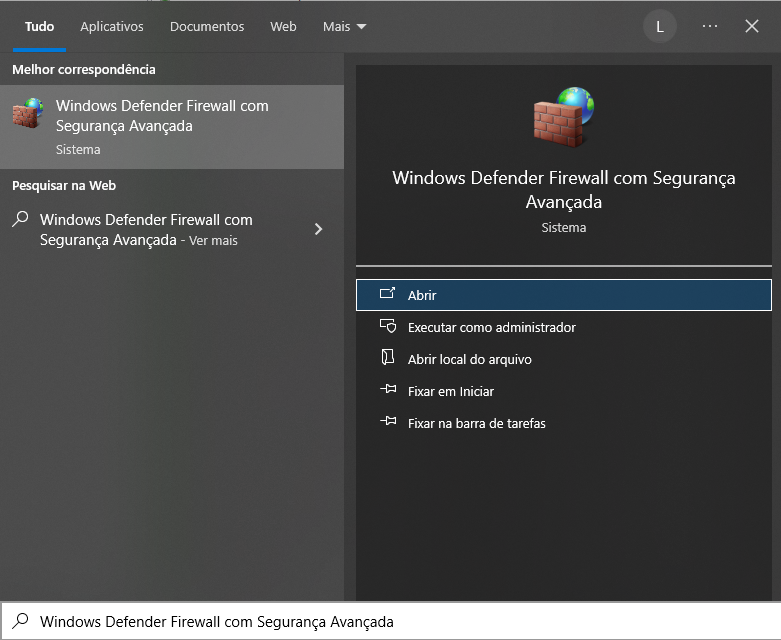Click the user account avatar labeled L

tap(659, 27)
